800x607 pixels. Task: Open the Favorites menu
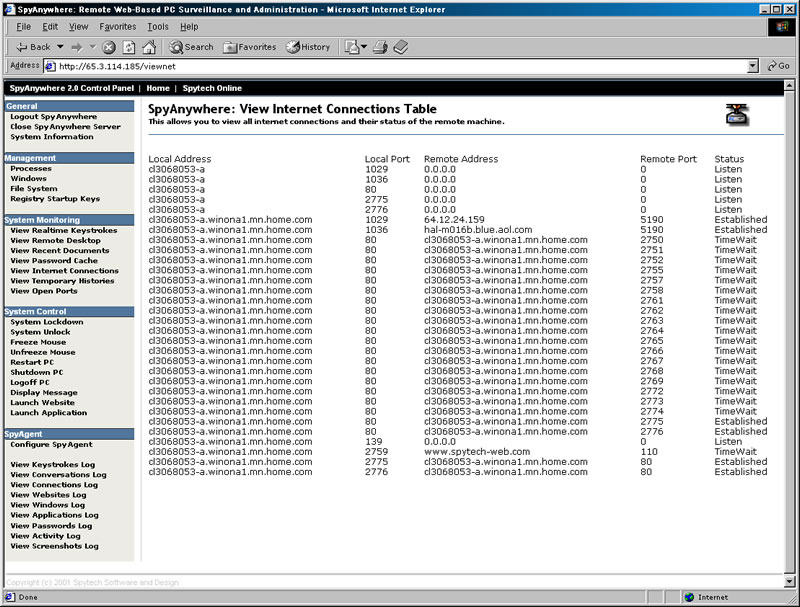tap(117, 27)
